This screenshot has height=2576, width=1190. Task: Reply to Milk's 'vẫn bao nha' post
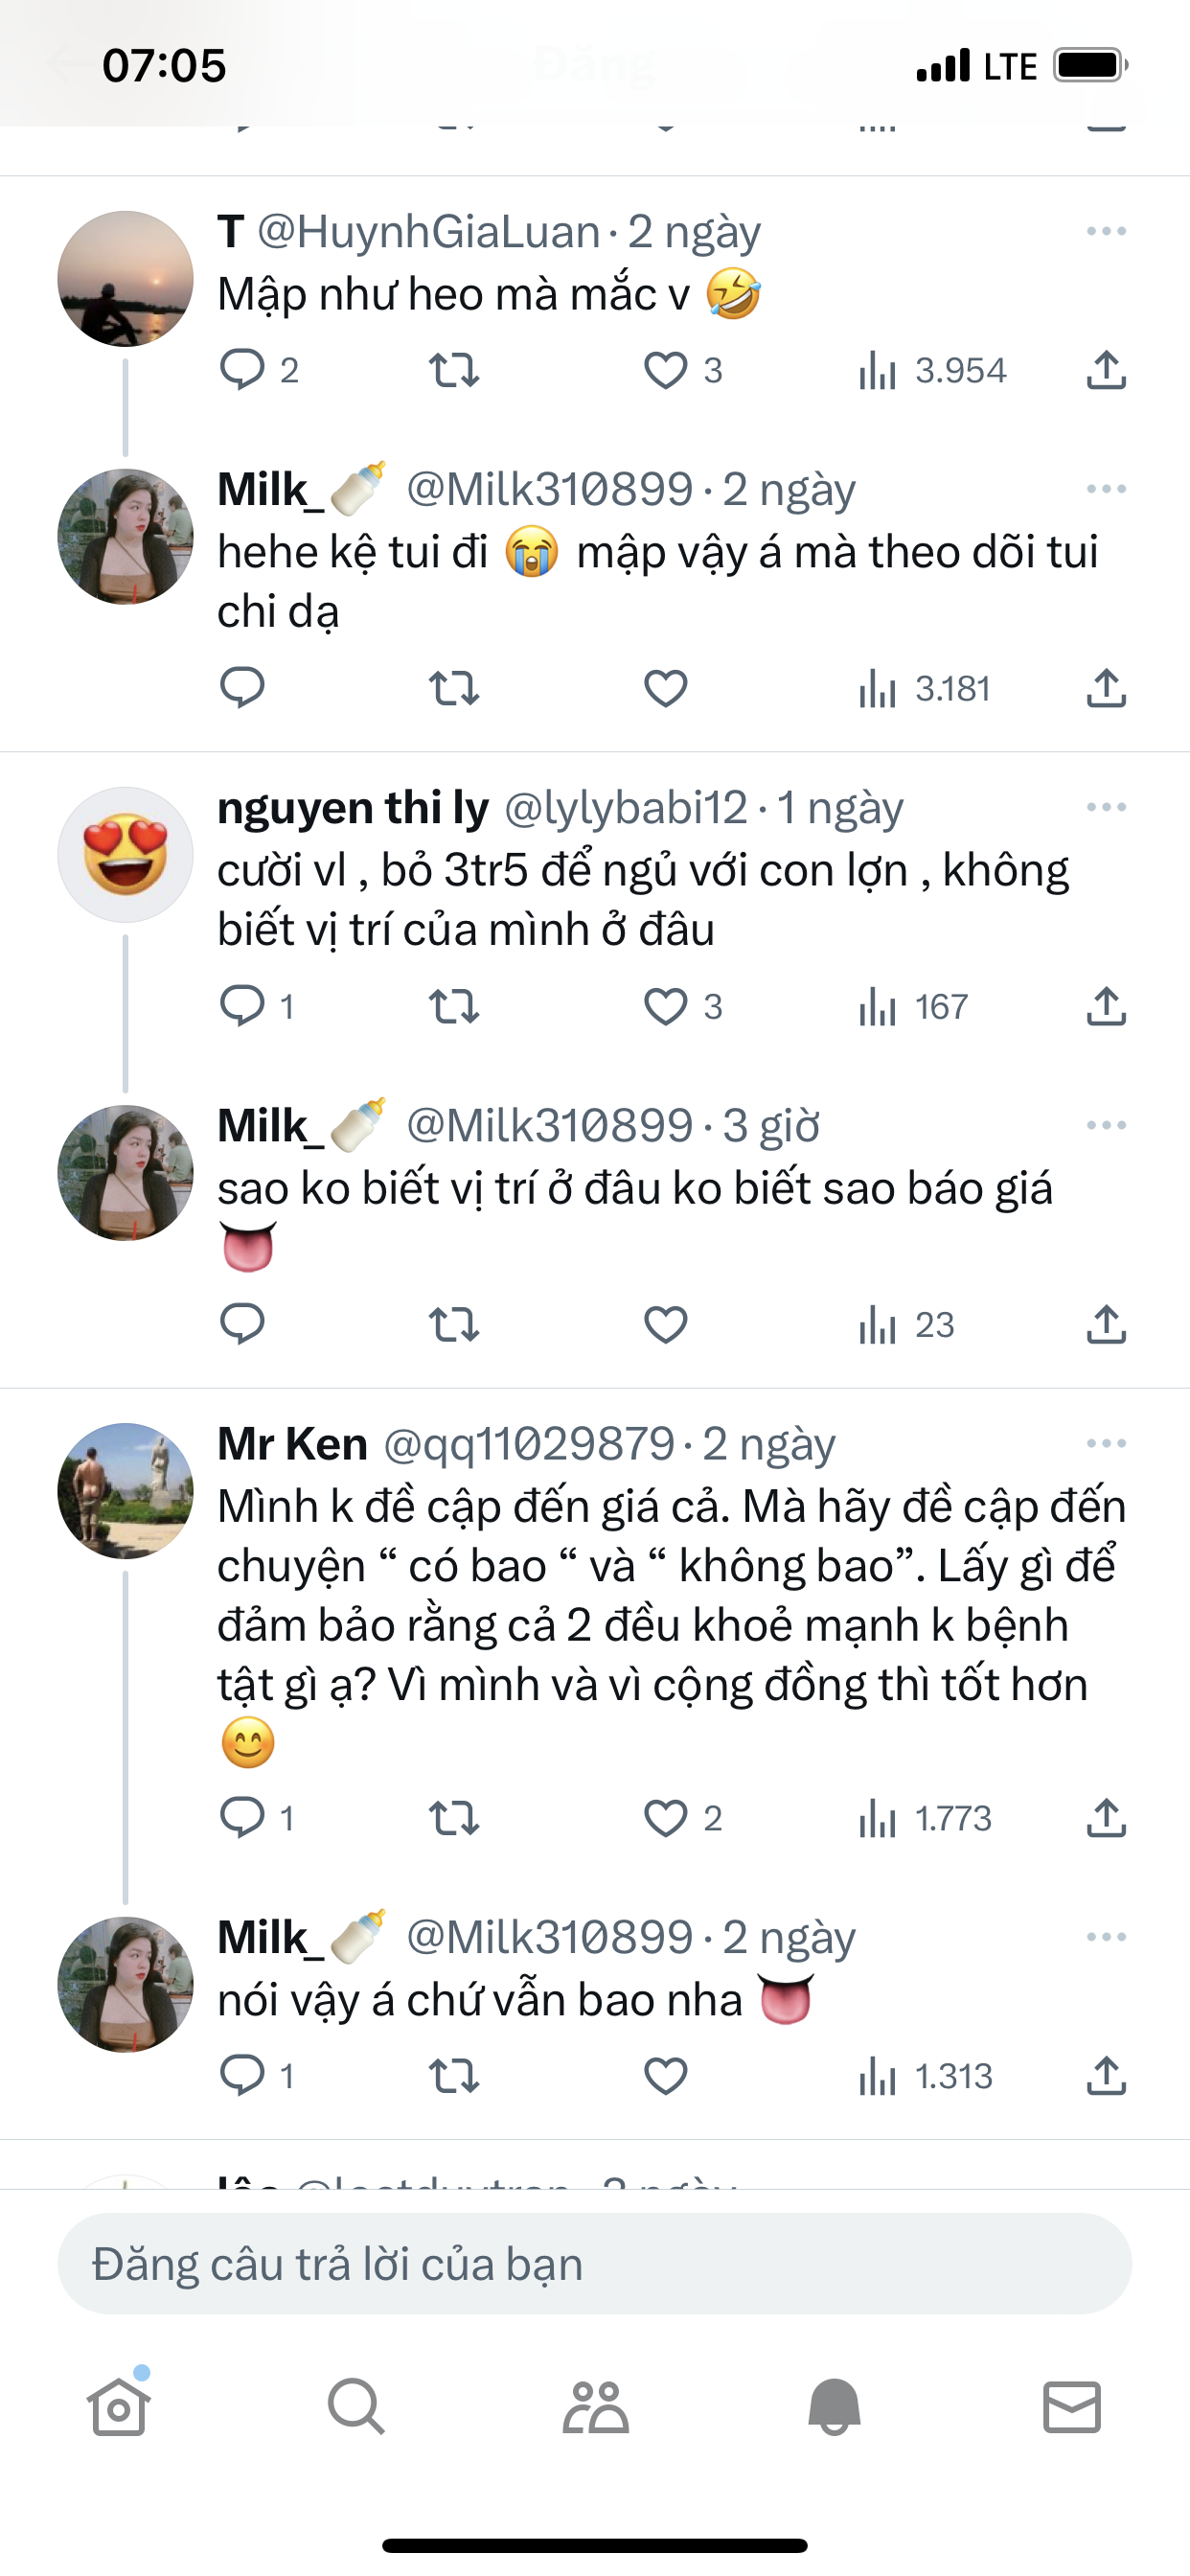242,2077
